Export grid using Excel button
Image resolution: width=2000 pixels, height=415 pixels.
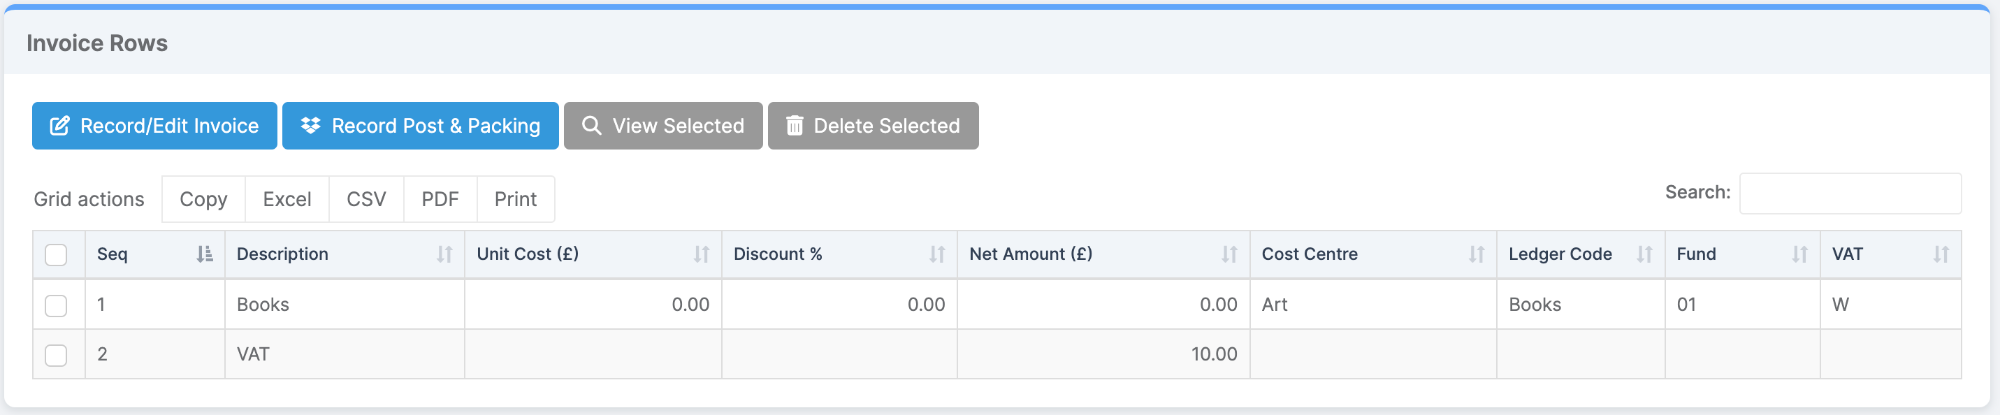tap(287, 199)
